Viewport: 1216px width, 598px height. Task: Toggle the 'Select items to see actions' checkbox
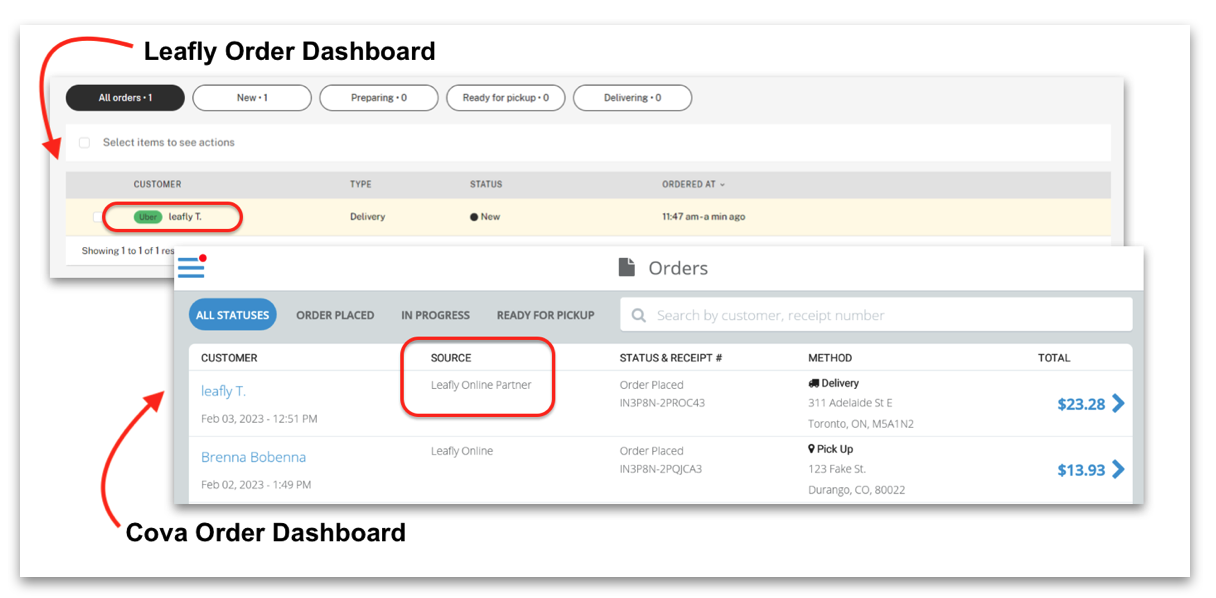click(84, 143)
